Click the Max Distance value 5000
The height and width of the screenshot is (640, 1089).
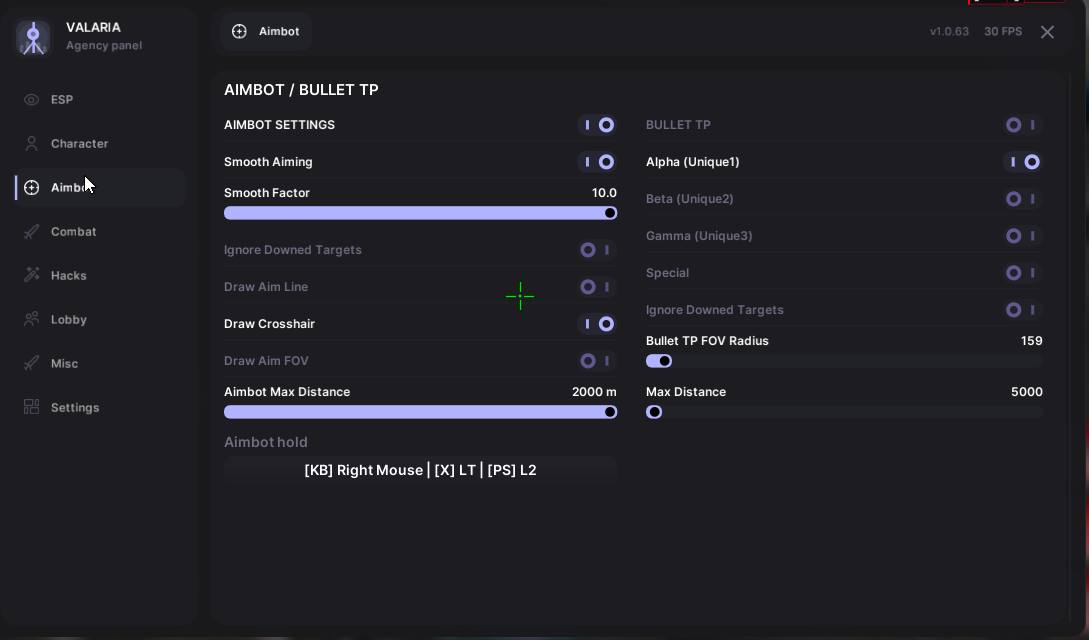(x=1026, y=392)
